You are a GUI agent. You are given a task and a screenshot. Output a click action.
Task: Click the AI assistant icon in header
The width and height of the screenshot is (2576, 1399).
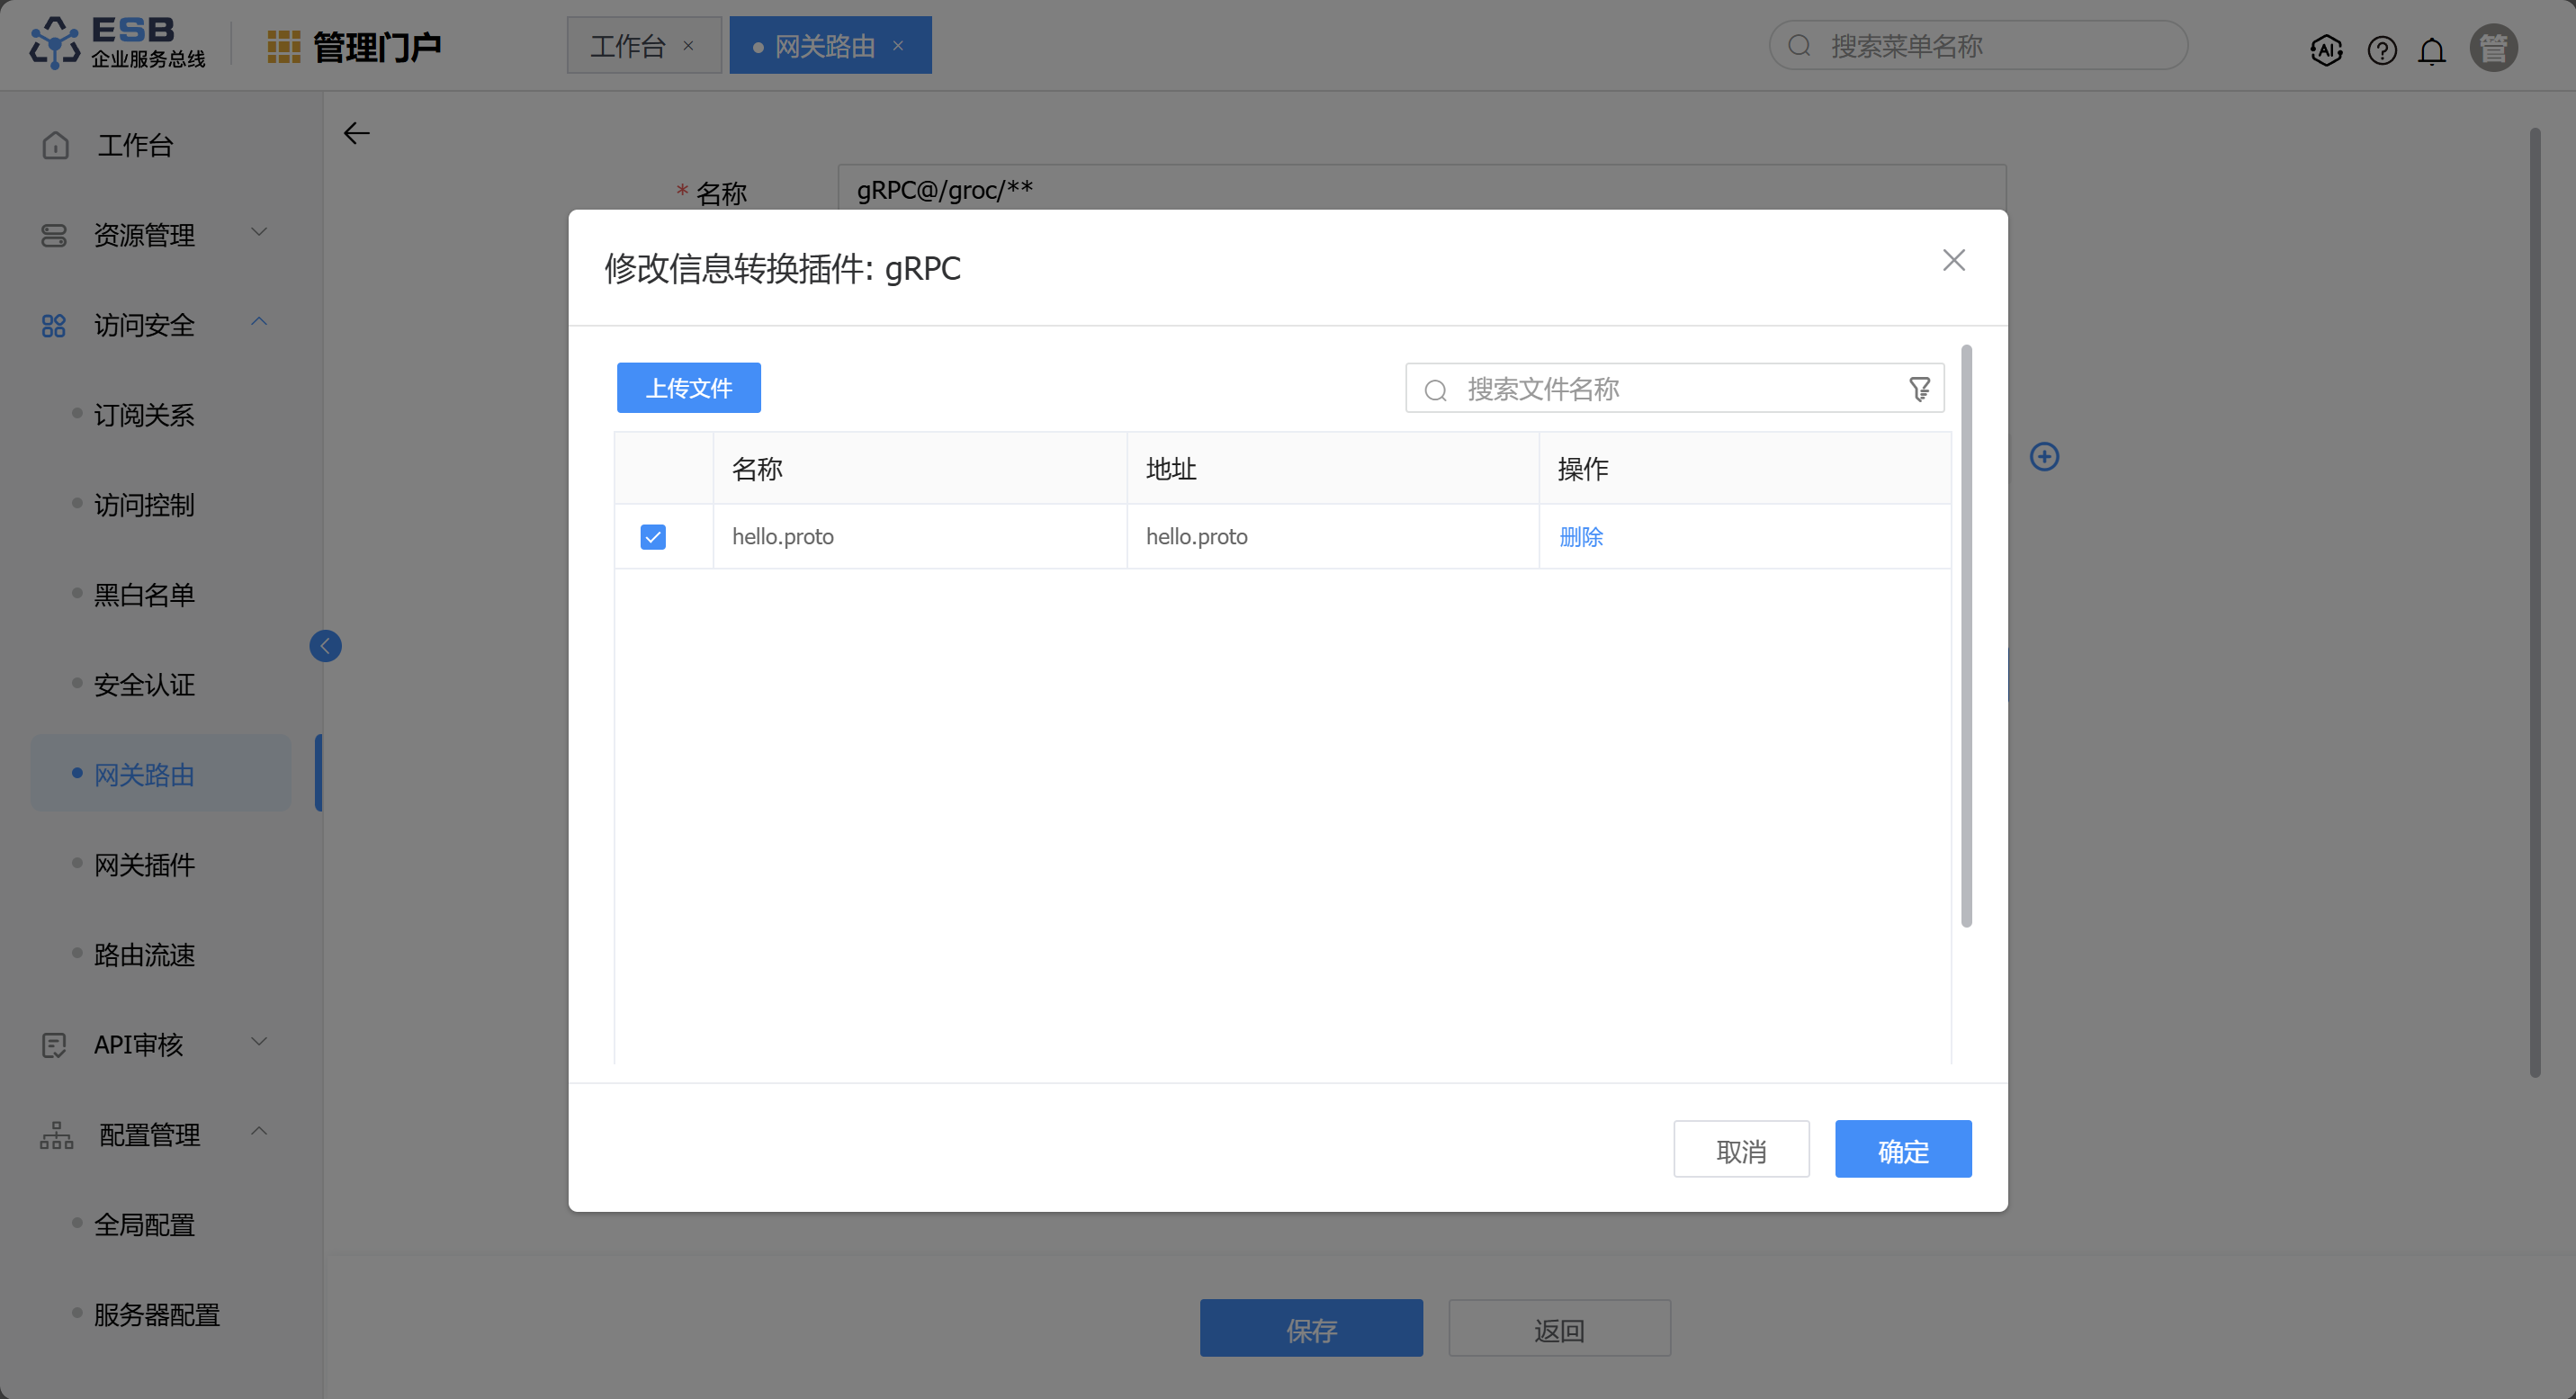(x=2326, y=49)
